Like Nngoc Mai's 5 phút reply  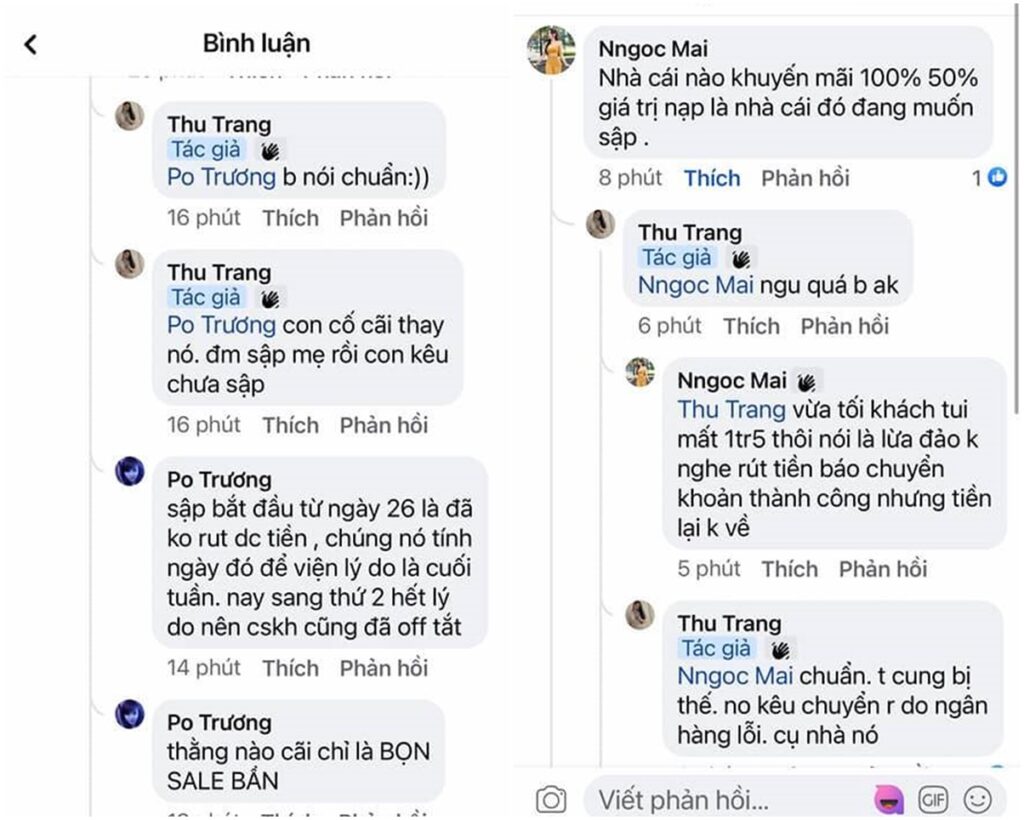point(790,569)
